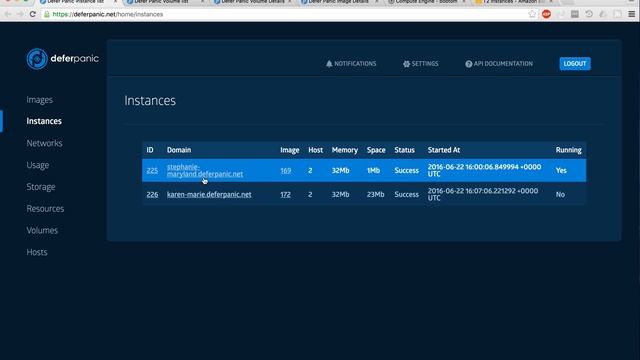Click the 23Mb space value

point(376,195)
